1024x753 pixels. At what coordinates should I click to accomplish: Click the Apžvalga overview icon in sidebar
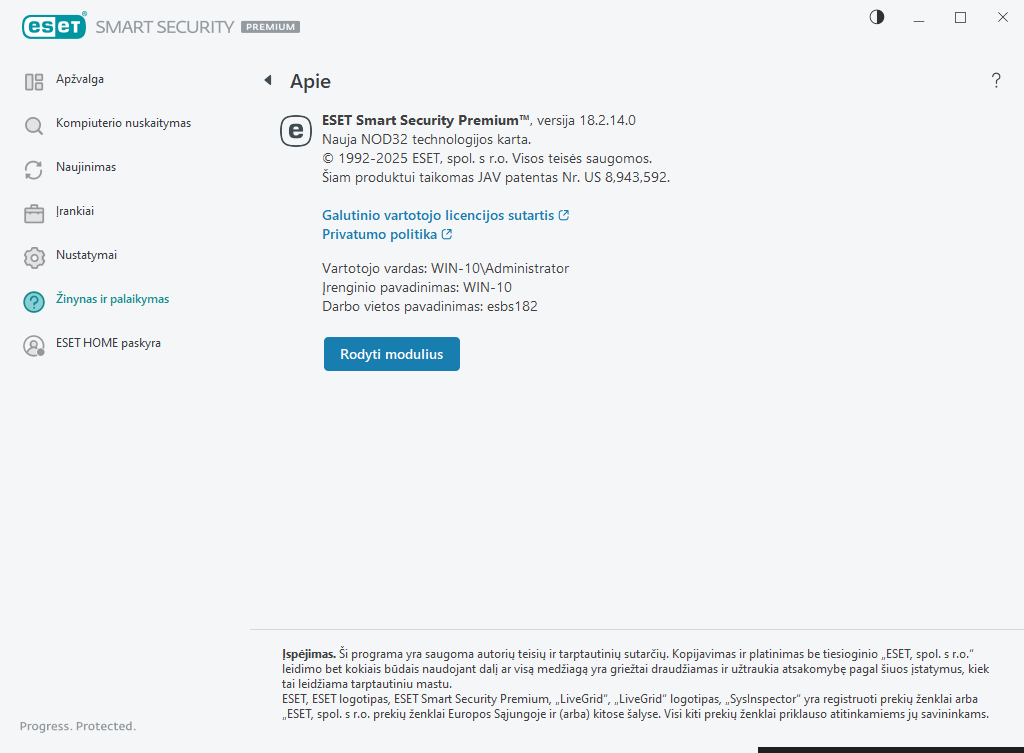pyautogui.click(x=34, y=82)
